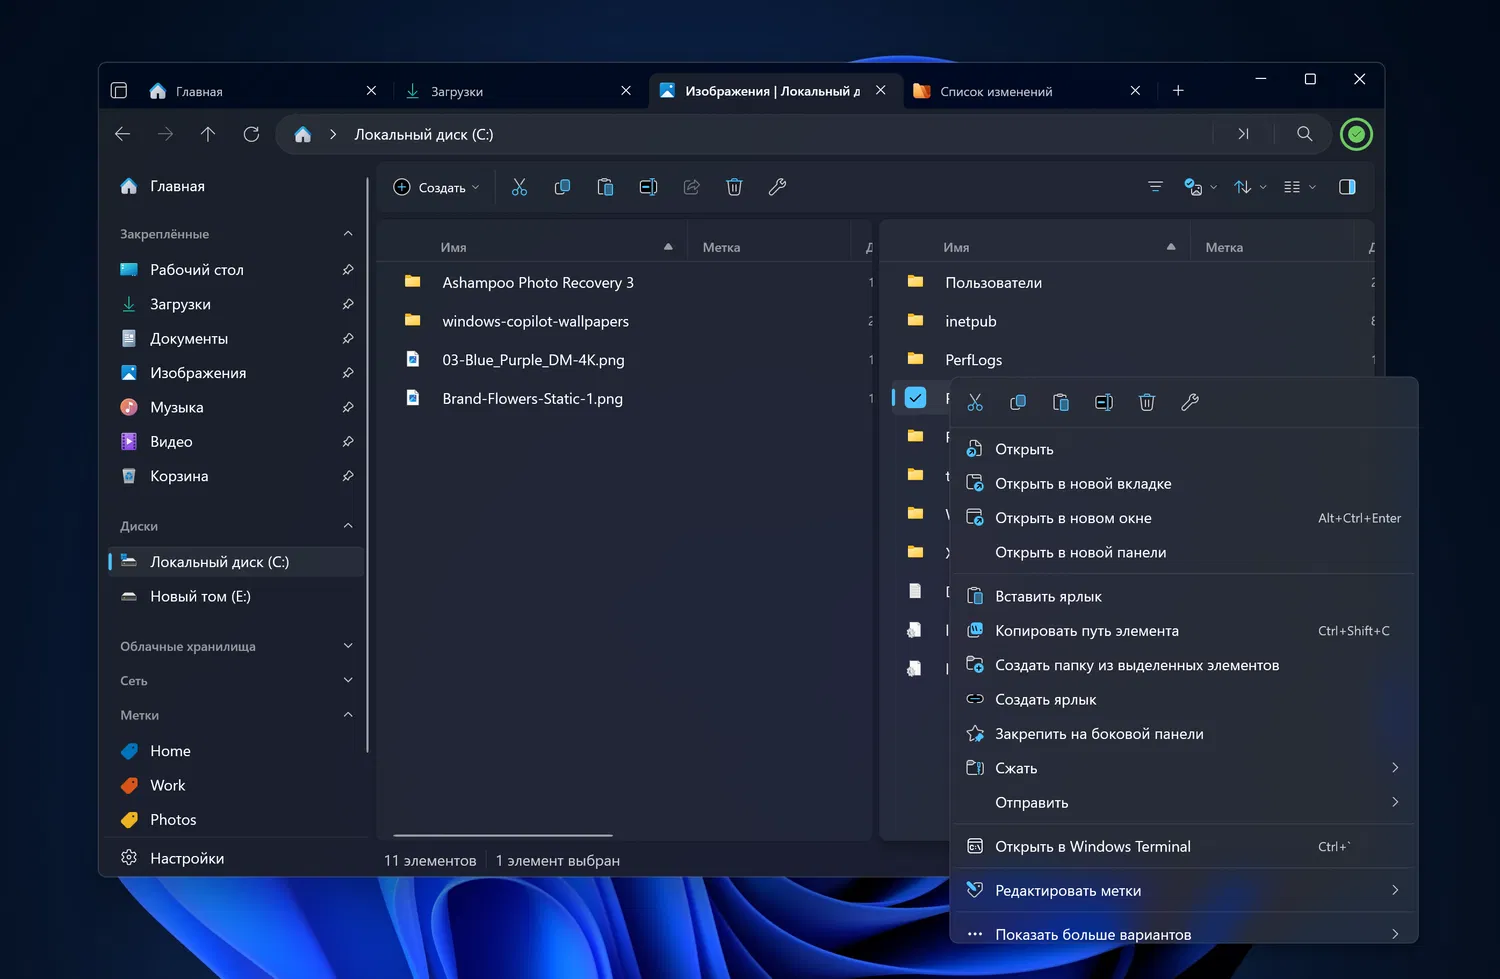
Task: Open search with the magnifier icon
Action: (x=1304, y=134)
